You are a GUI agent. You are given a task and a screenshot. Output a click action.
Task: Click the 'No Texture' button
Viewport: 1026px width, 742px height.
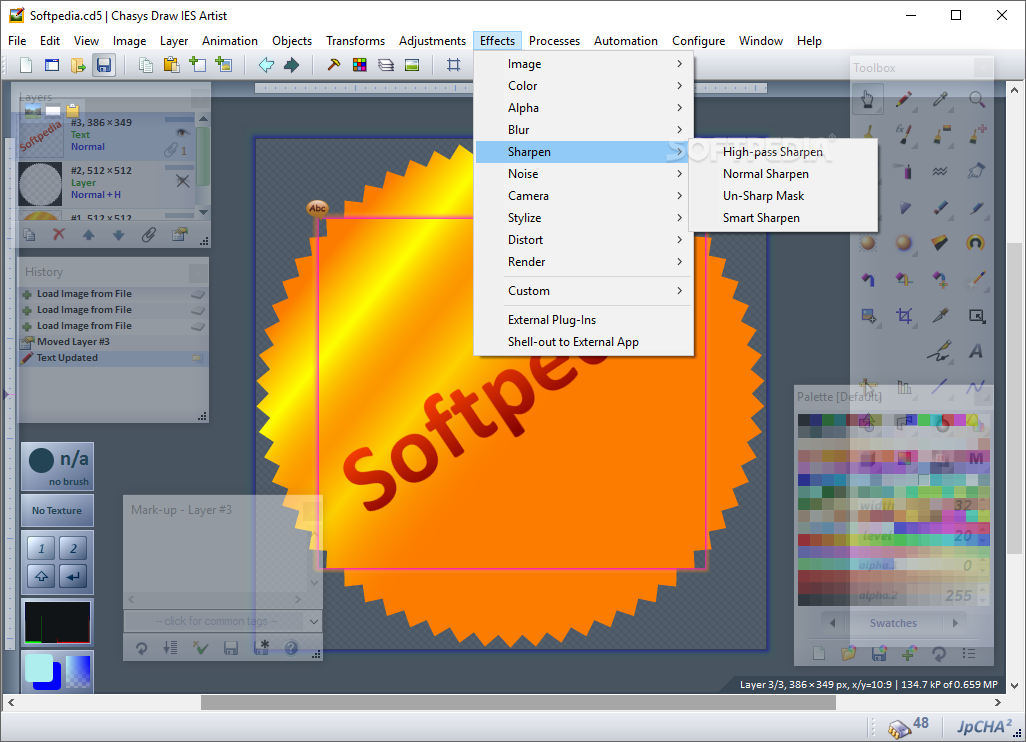(x=57, y=510)
